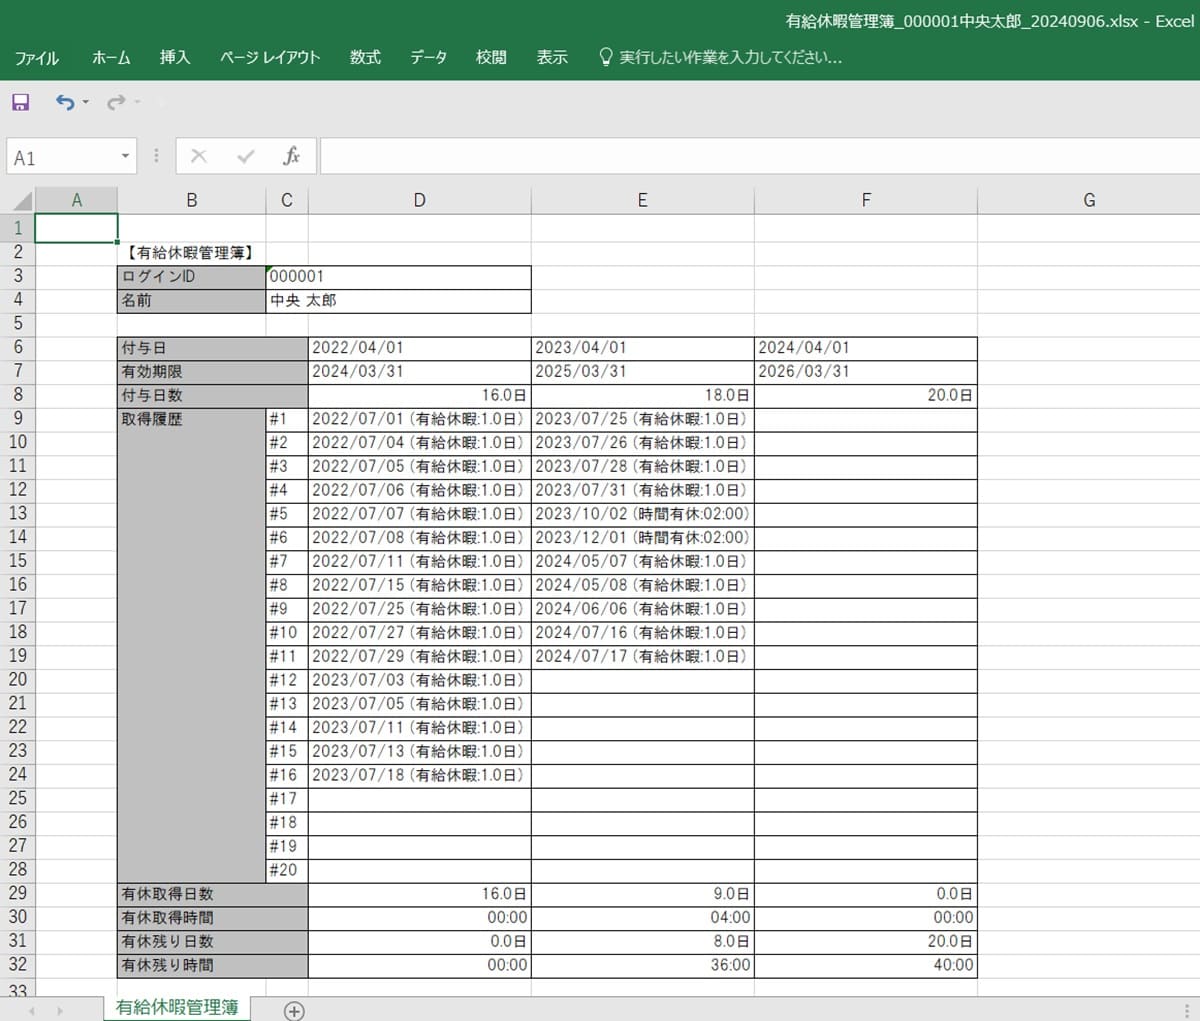Switch to the 数式 ribbon tab
This screenshot has height=1021, width=1200.
pyautogui.click(x=365, y=58)
